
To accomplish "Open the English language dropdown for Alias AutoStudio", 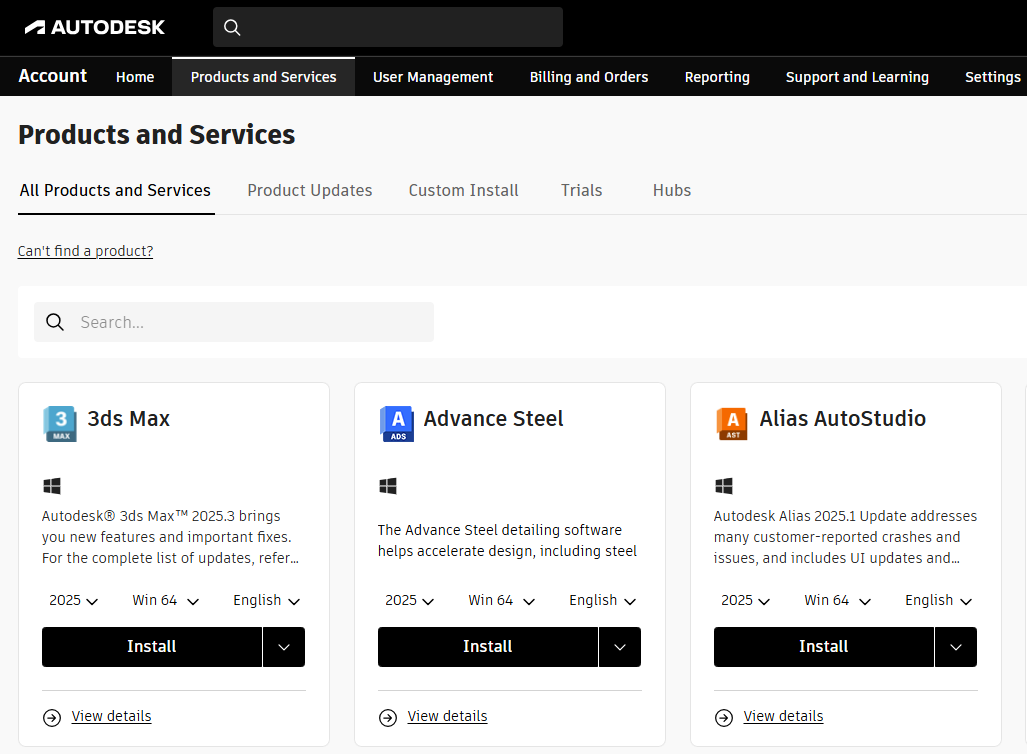I will [x=938, y=601].
